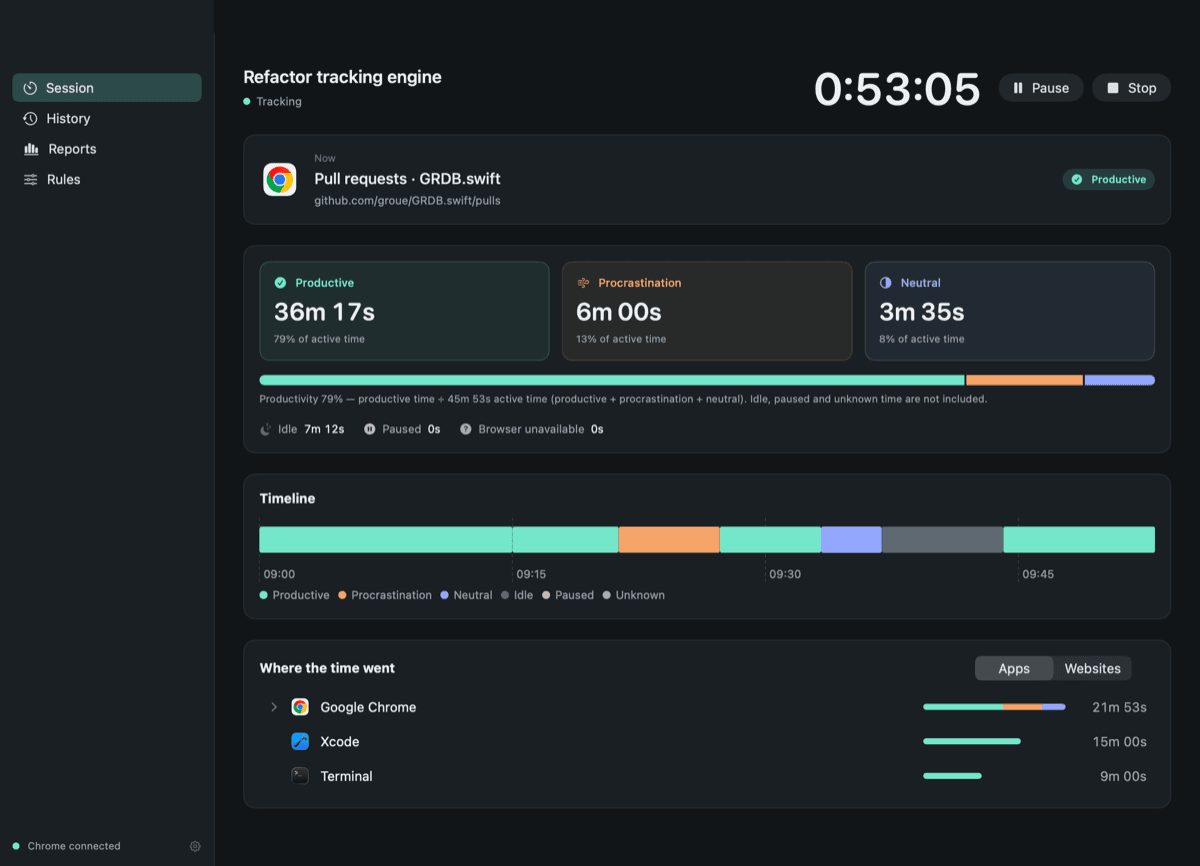1200x866 pixels.
Task: Click the 09:15 timeline label
Action: coord(531,575)
